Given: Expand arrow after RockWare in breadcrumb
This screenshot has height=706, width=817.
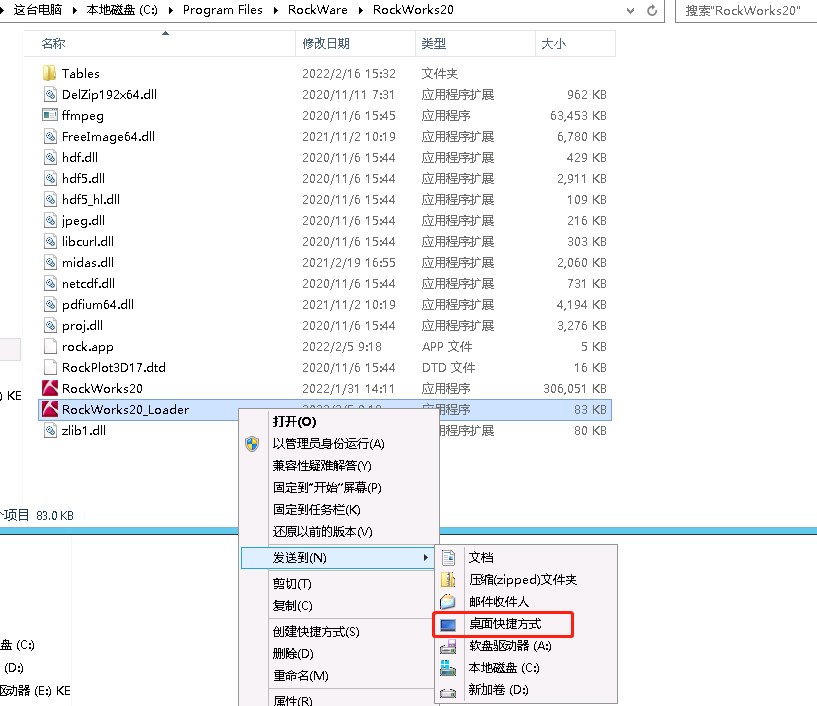Looking at the screenshot, I should click(361, 10).
